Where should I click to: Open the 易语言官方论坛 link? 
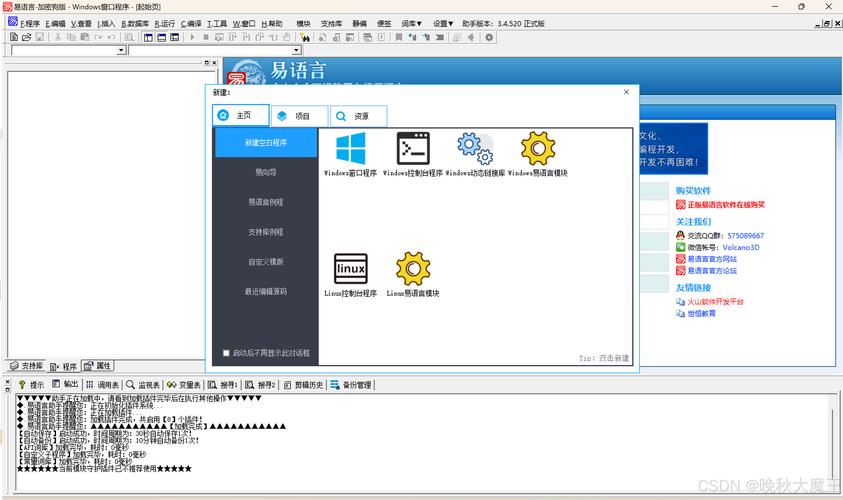click(x=712, y=271)
